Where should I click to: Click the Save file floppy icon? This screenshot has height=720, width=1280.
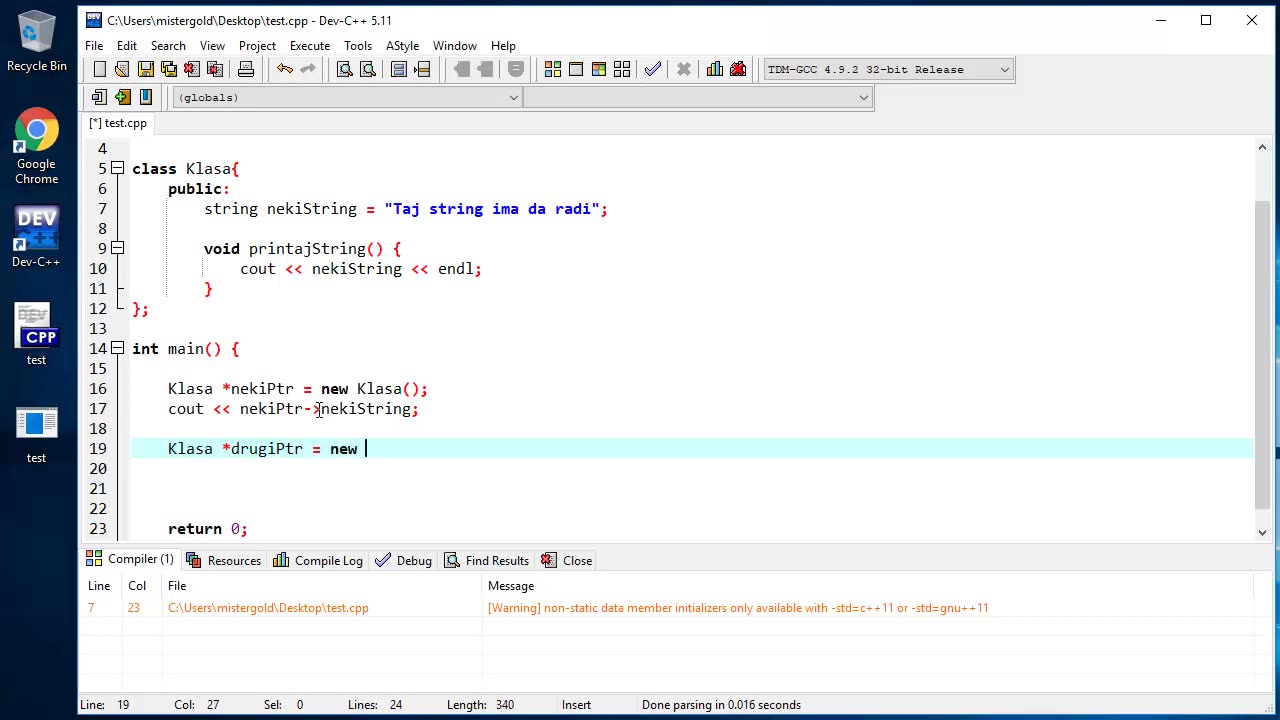(x=145, y=69)
